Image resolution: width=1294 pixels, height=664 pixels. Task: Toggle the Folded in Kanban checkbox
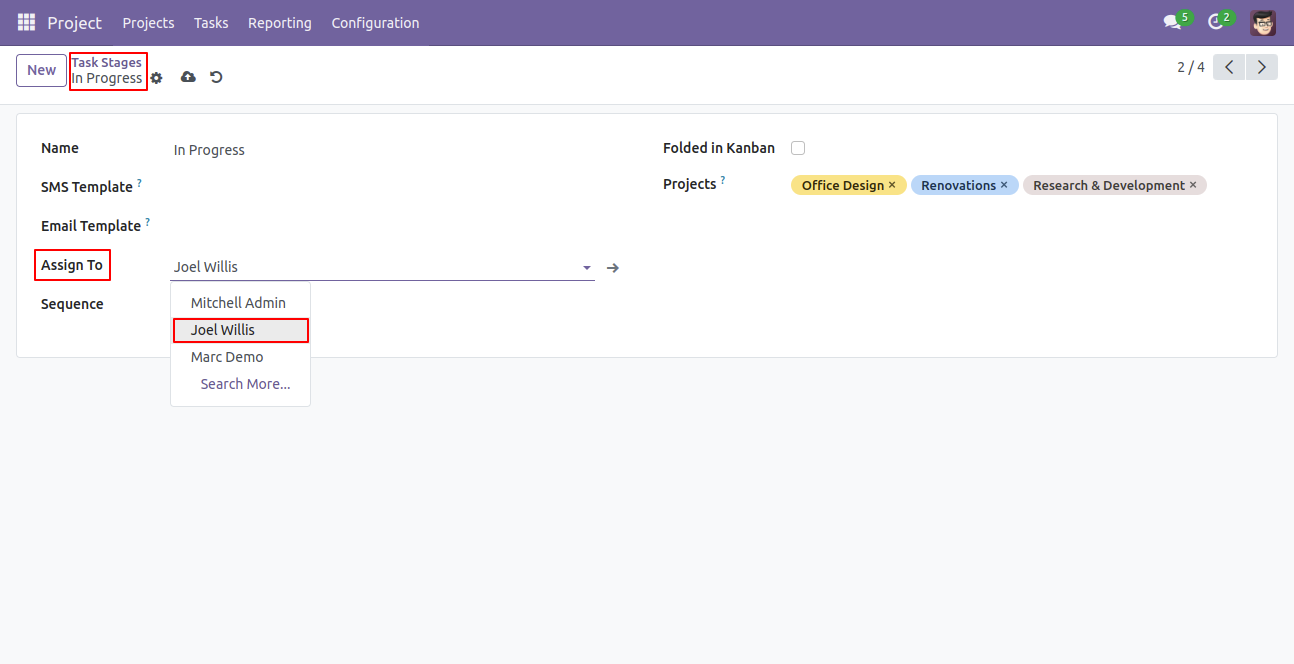tap(798, 148)
